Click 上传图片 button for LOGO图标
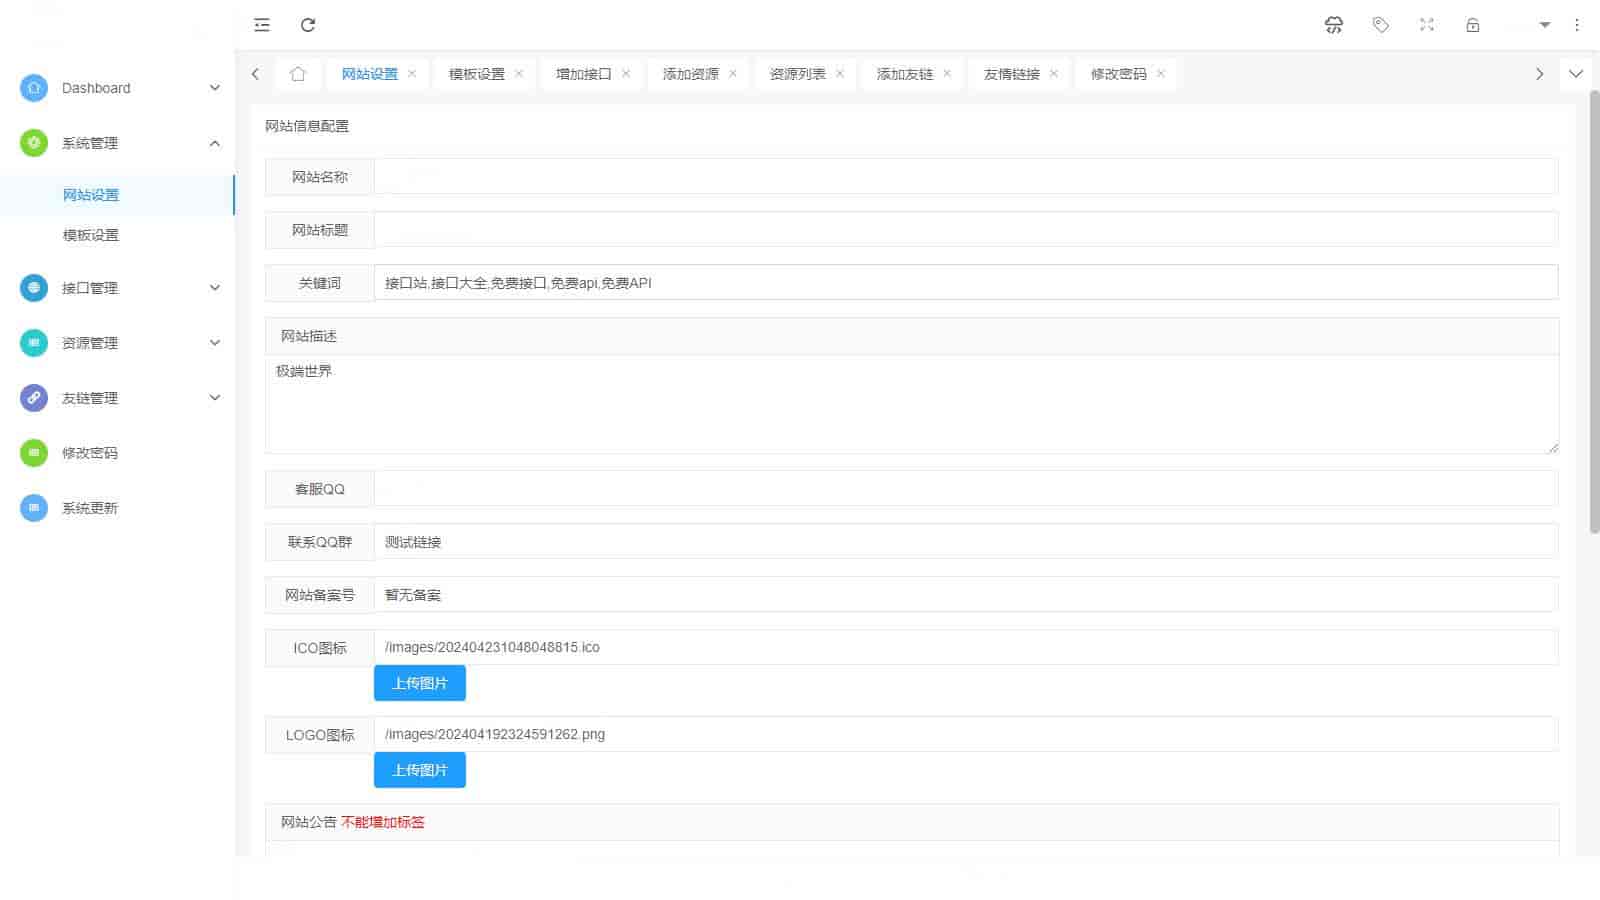 coord(420,771)
